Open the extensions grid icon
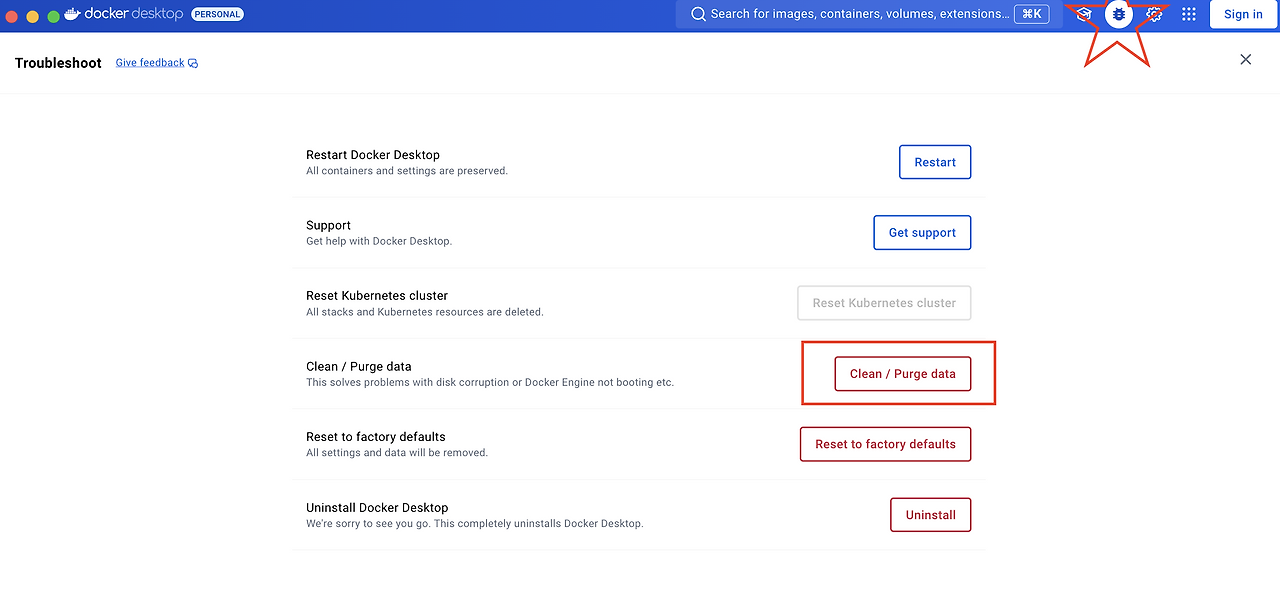The height and width of the screenshot is (589, 1280). click(1189, 14)
